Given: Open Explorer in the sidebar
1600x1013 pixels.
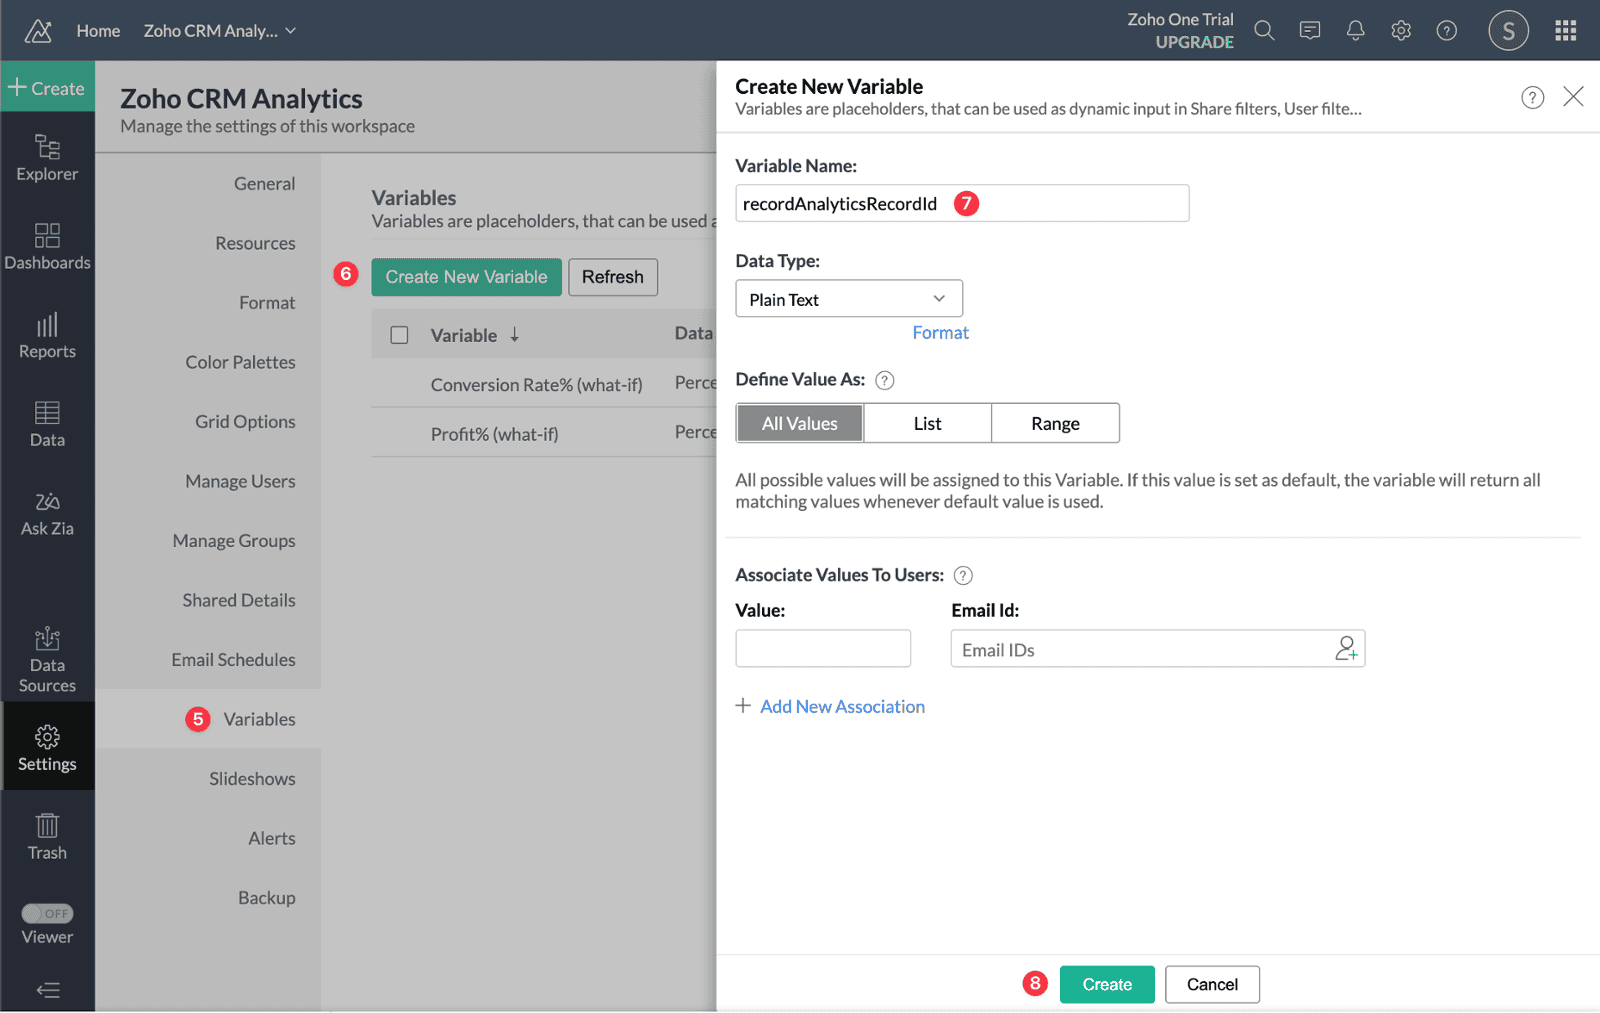Looking at the screenshot, I should [x=47, y=158].
